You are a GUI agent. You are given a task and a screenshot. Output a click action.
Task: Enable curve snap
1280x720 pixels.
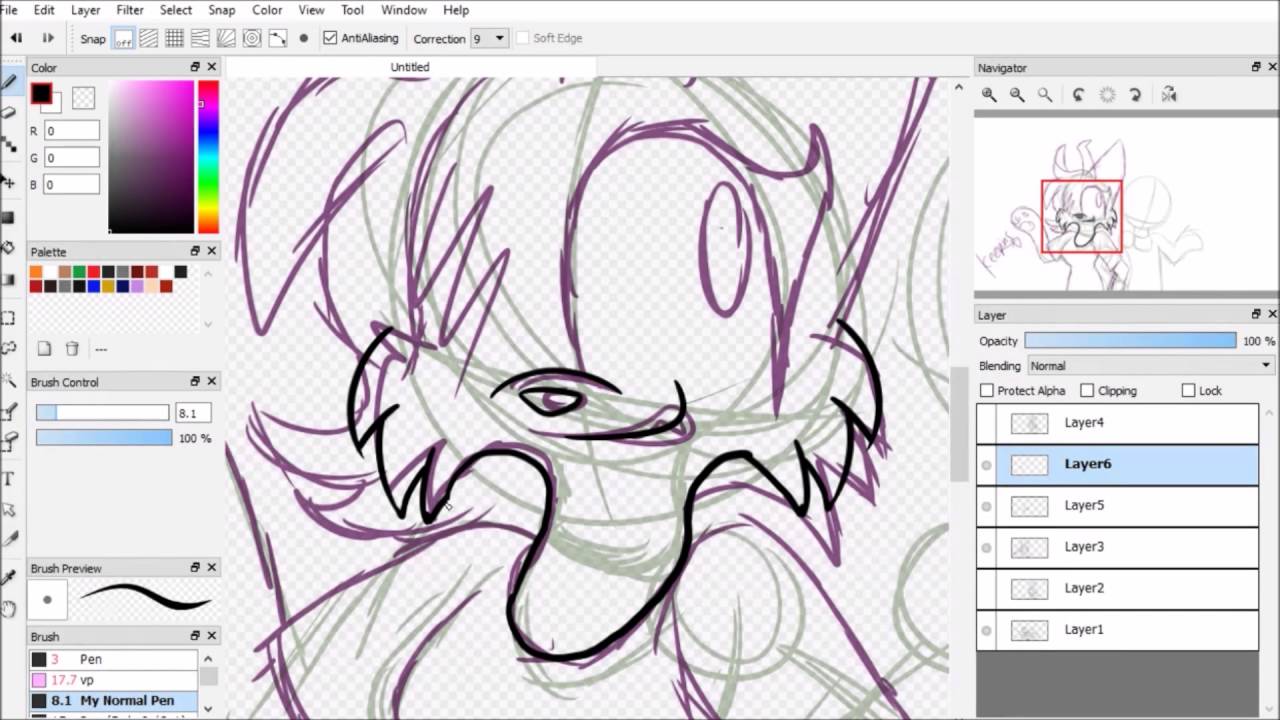click(278, 38)
